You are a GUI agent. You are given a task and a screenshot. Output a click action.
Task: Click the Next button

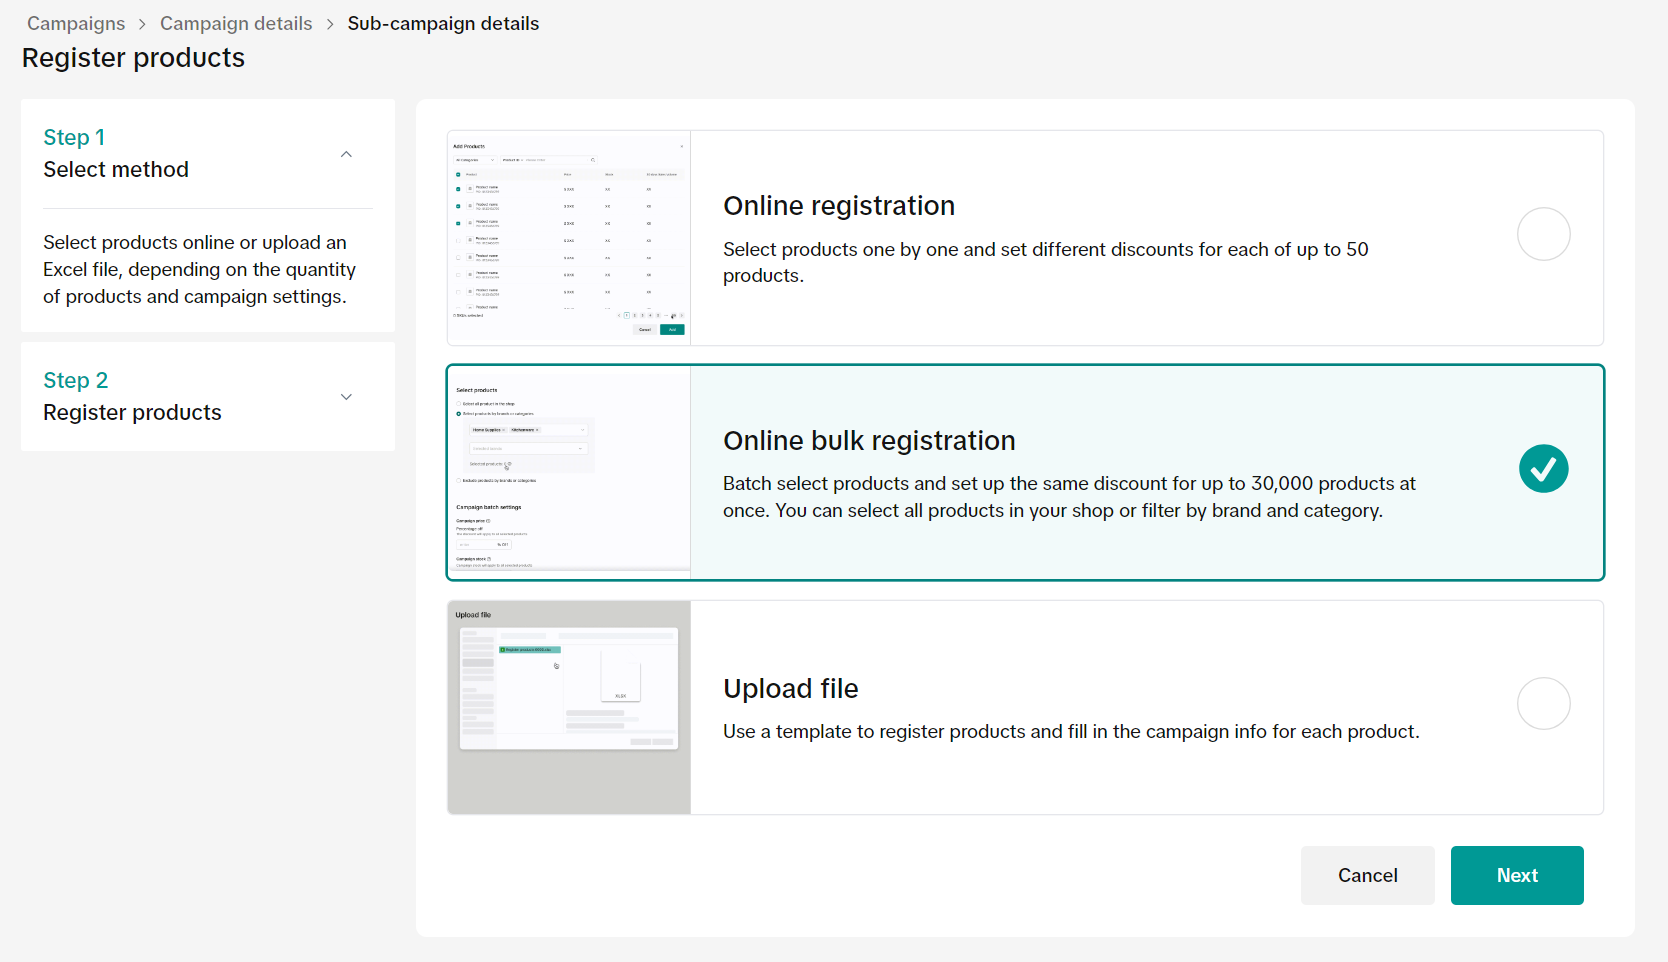click(1516, 875)
